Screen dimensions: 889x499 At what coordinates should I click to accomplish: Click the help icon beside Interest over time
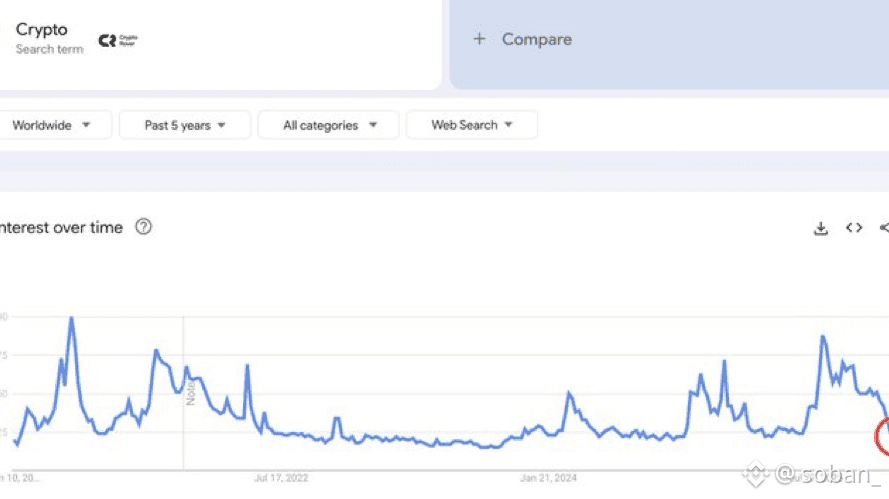click(143, 227)
